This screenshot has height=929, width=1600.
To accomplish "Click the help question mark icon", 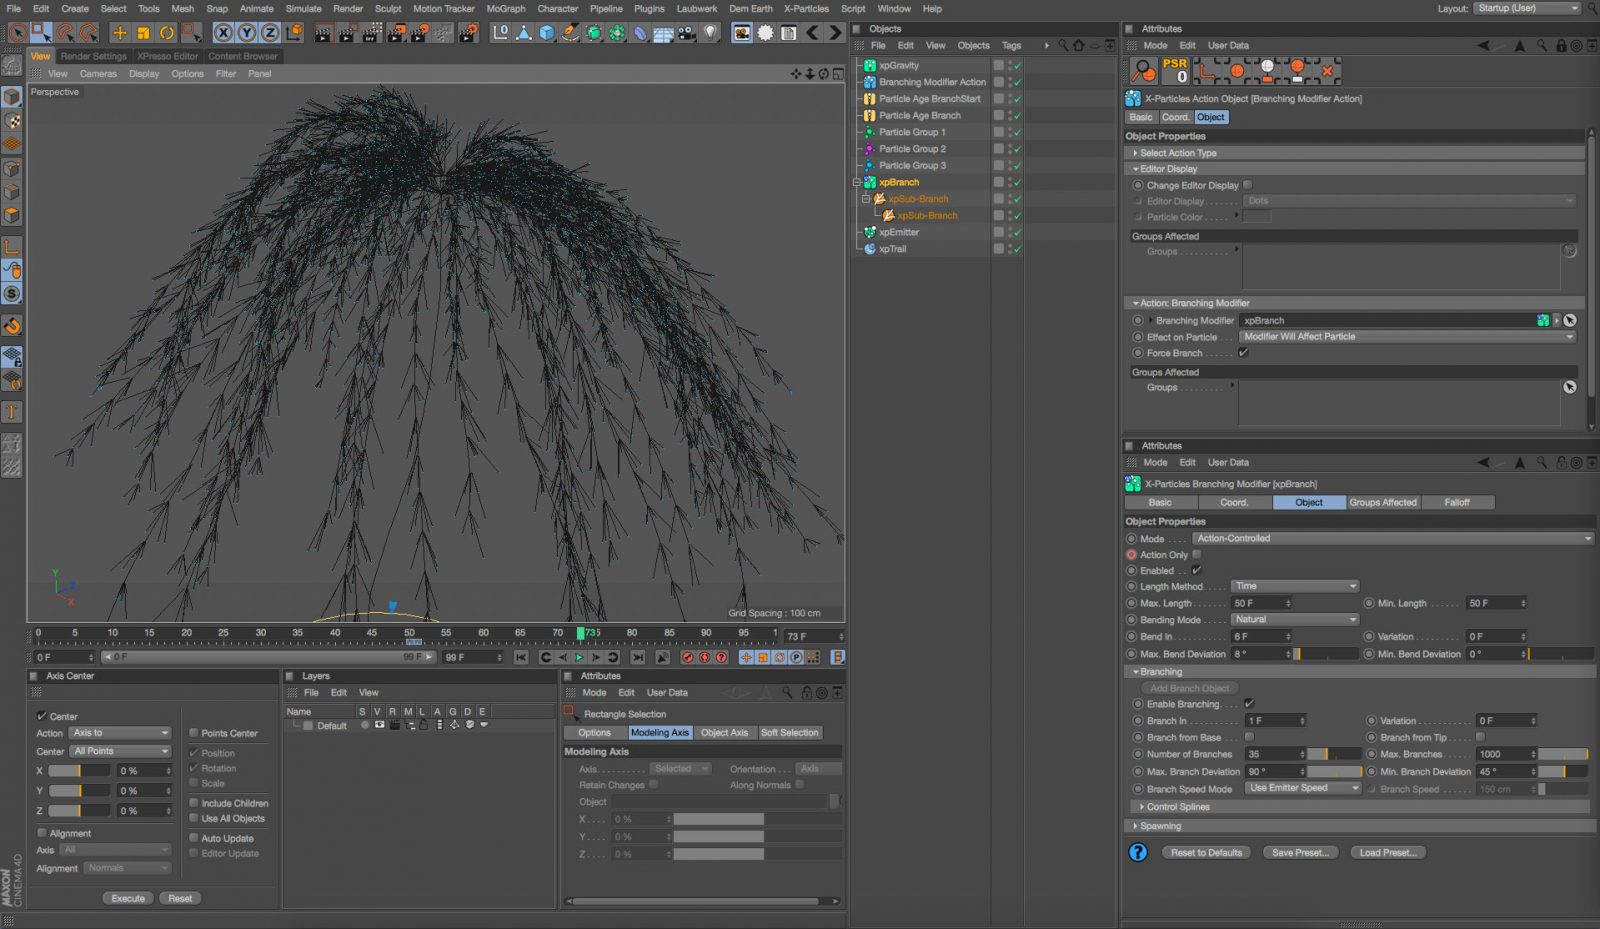I will 1138,852.
